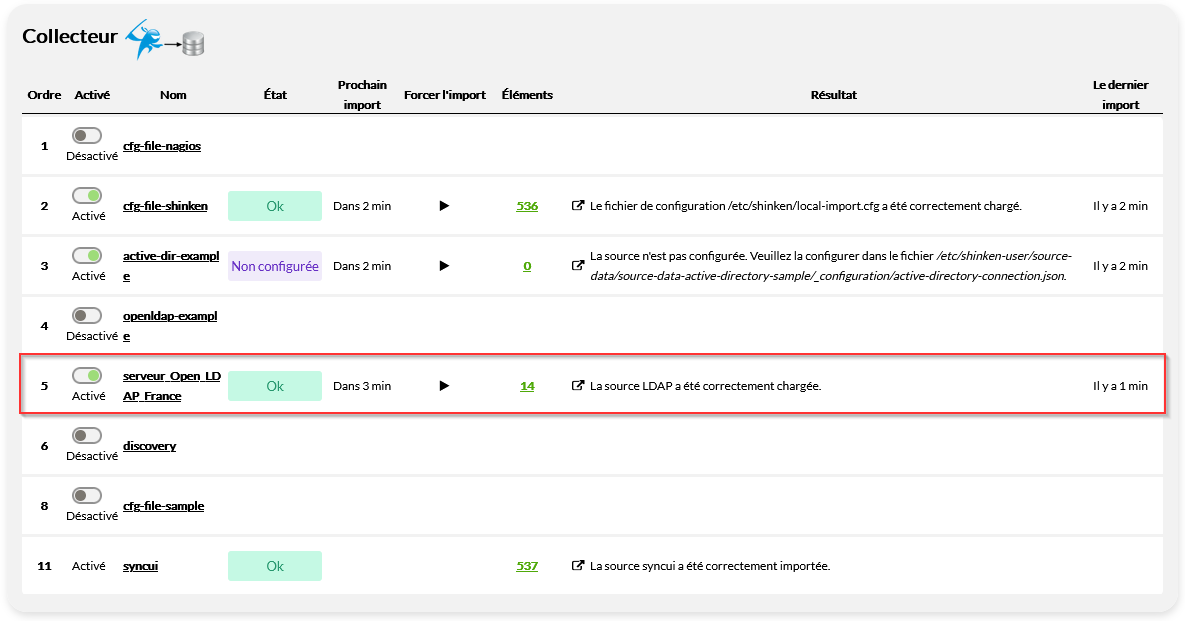Enable the discovery source toggle

coord(87,436)
